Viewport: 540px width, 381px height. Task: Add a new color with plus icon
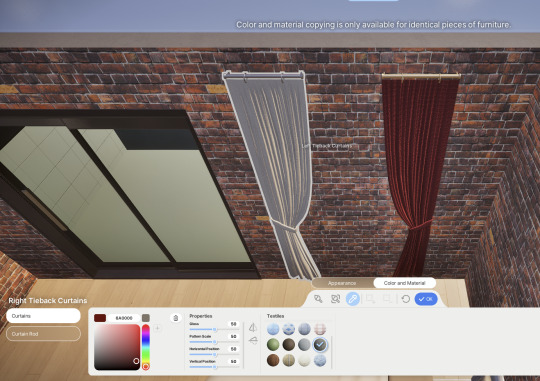click(x=157, y=328)
